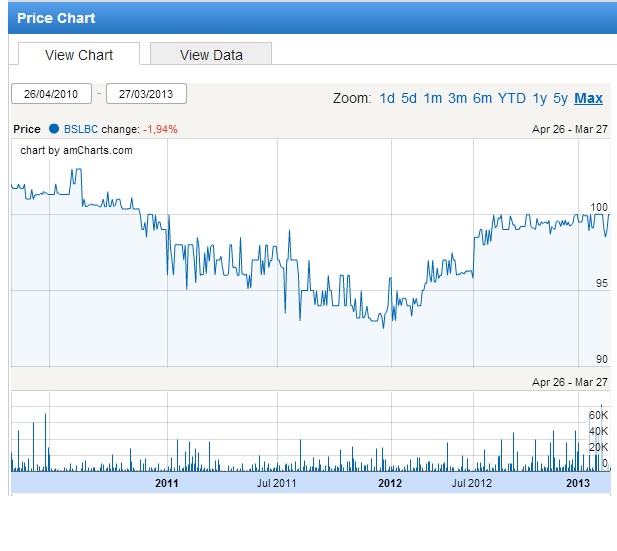Edit the start date field 26/04/2010
The width and height of the screenshot is (617, 551).
(52, 94)
